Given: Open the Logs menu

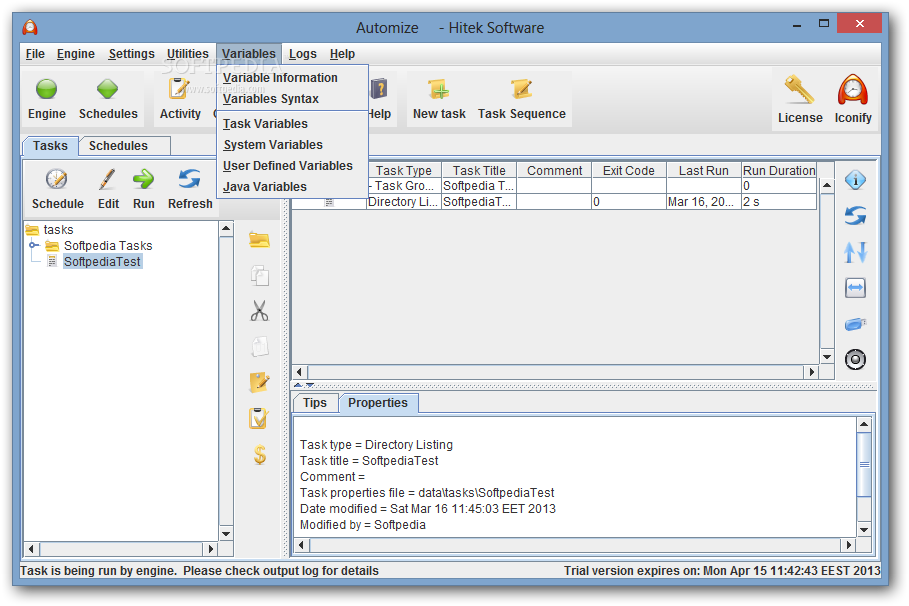Looking at the screenshot, I should click(303, 54).
